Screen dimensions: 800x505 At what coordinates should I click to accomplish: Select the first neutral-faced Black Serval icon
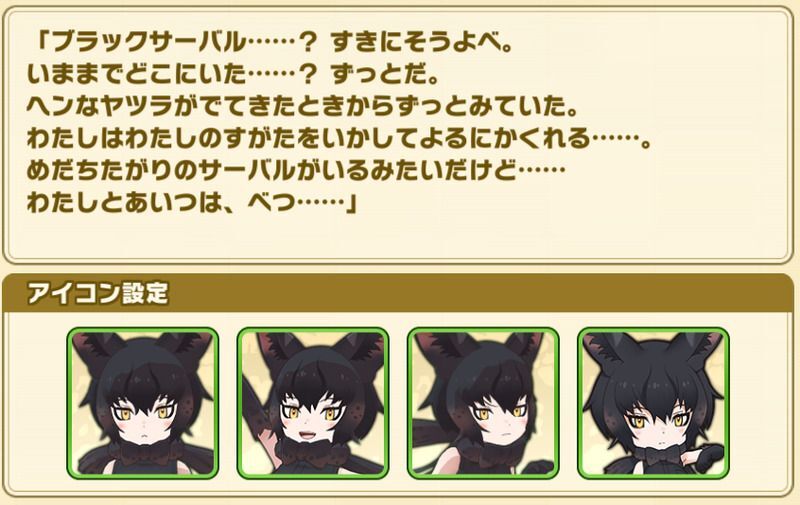(143, 403)
